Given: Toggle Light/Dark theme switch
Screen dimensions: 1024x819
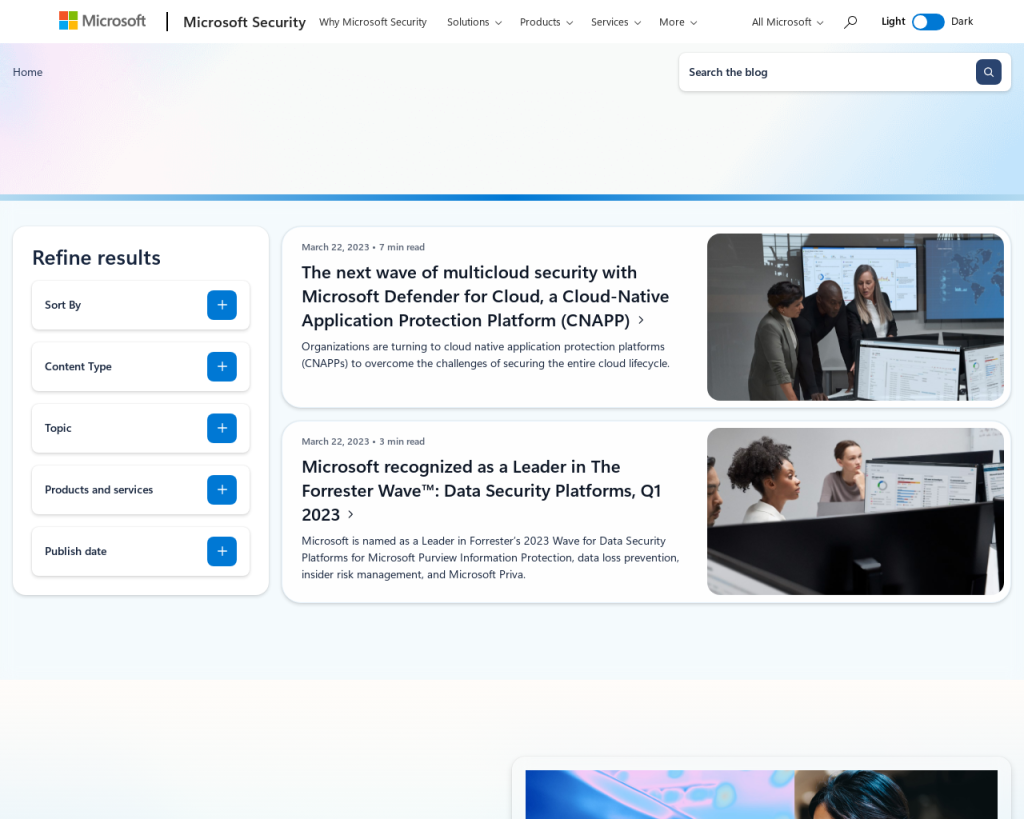Looking at the screenshot, I should click(928, 22).
